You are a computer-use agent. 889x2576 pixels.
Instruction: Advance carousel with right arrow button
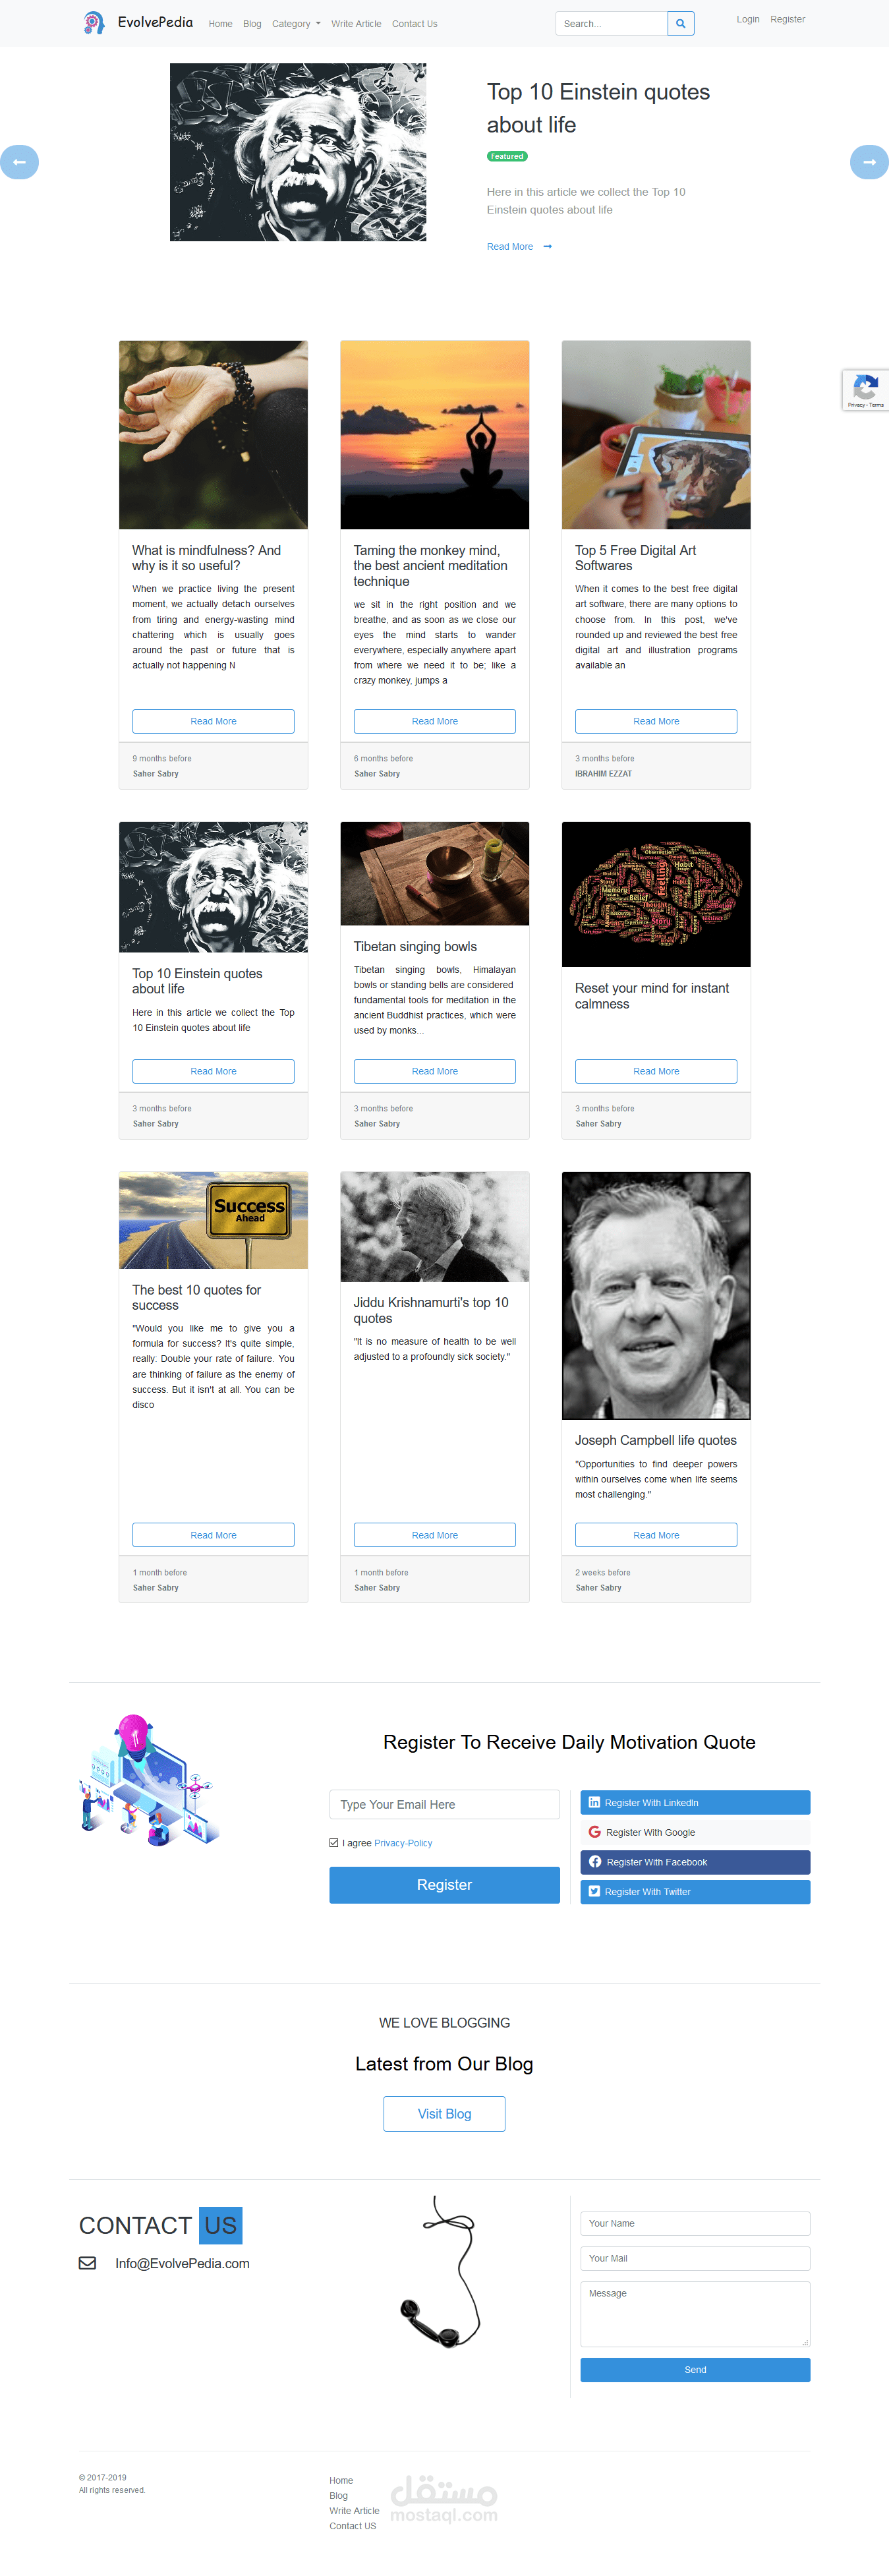click(x=869, y=162)
